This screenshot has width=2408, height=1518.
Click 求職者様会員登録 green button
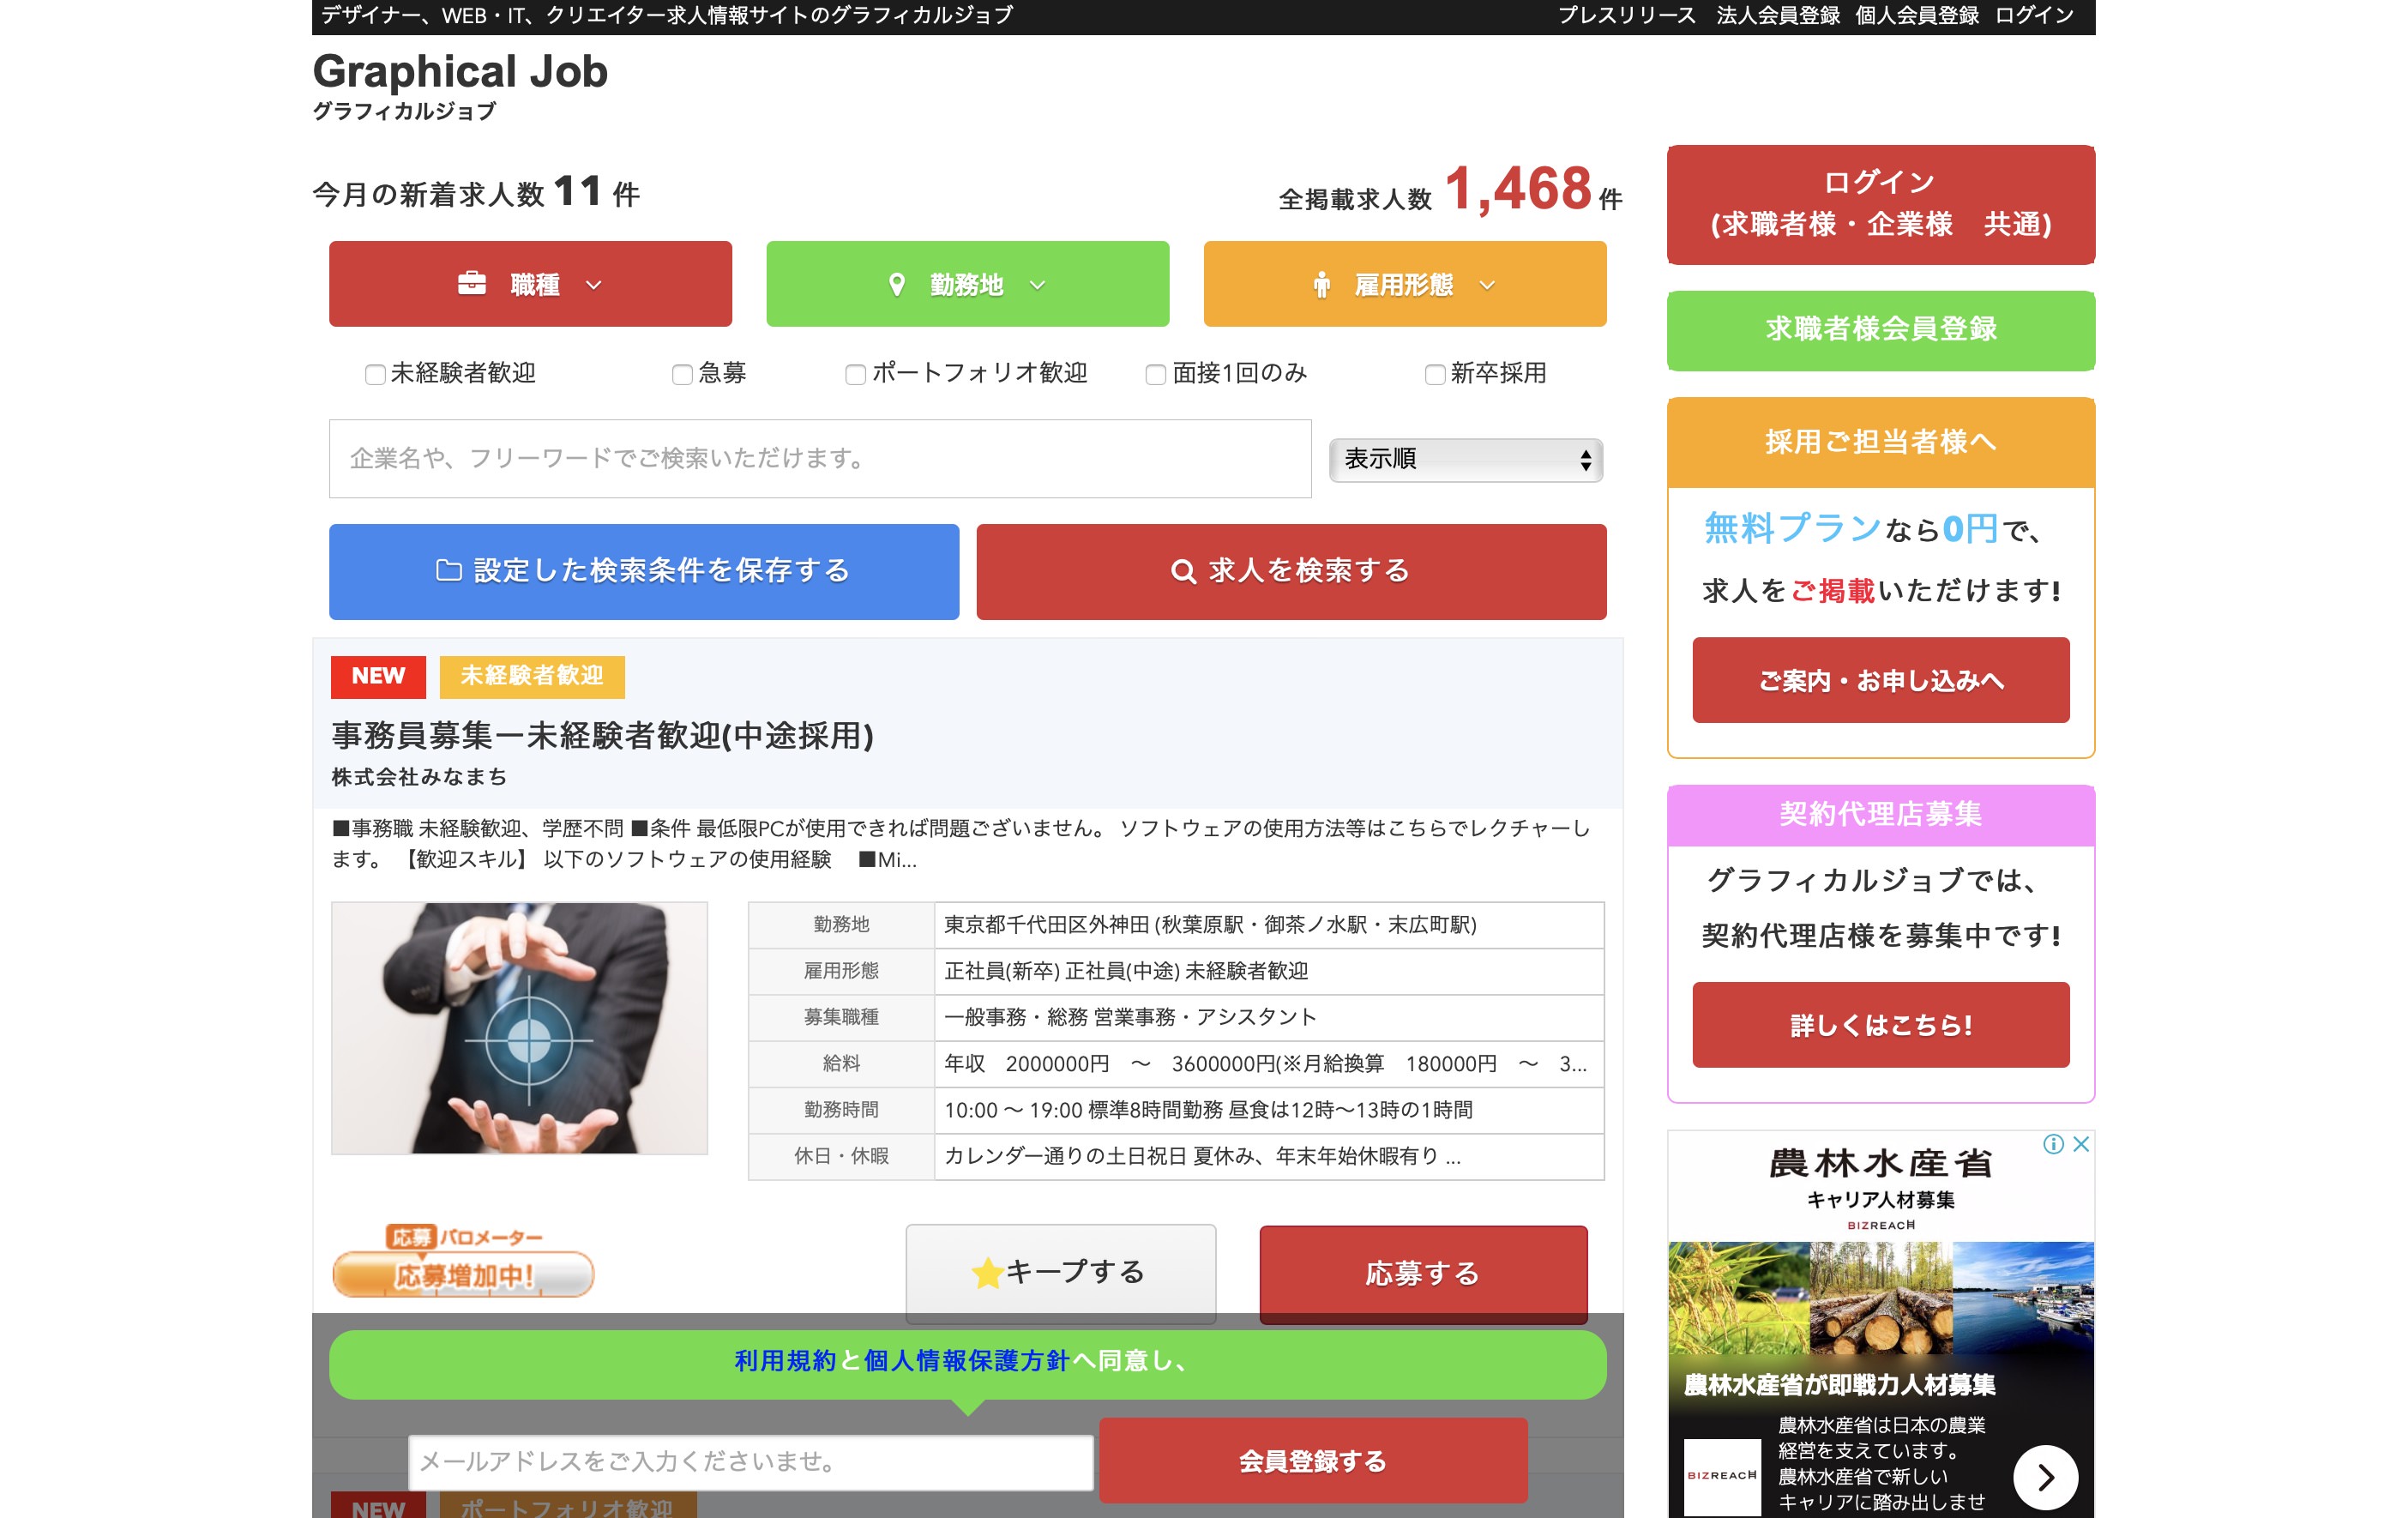coord(1880,330)
